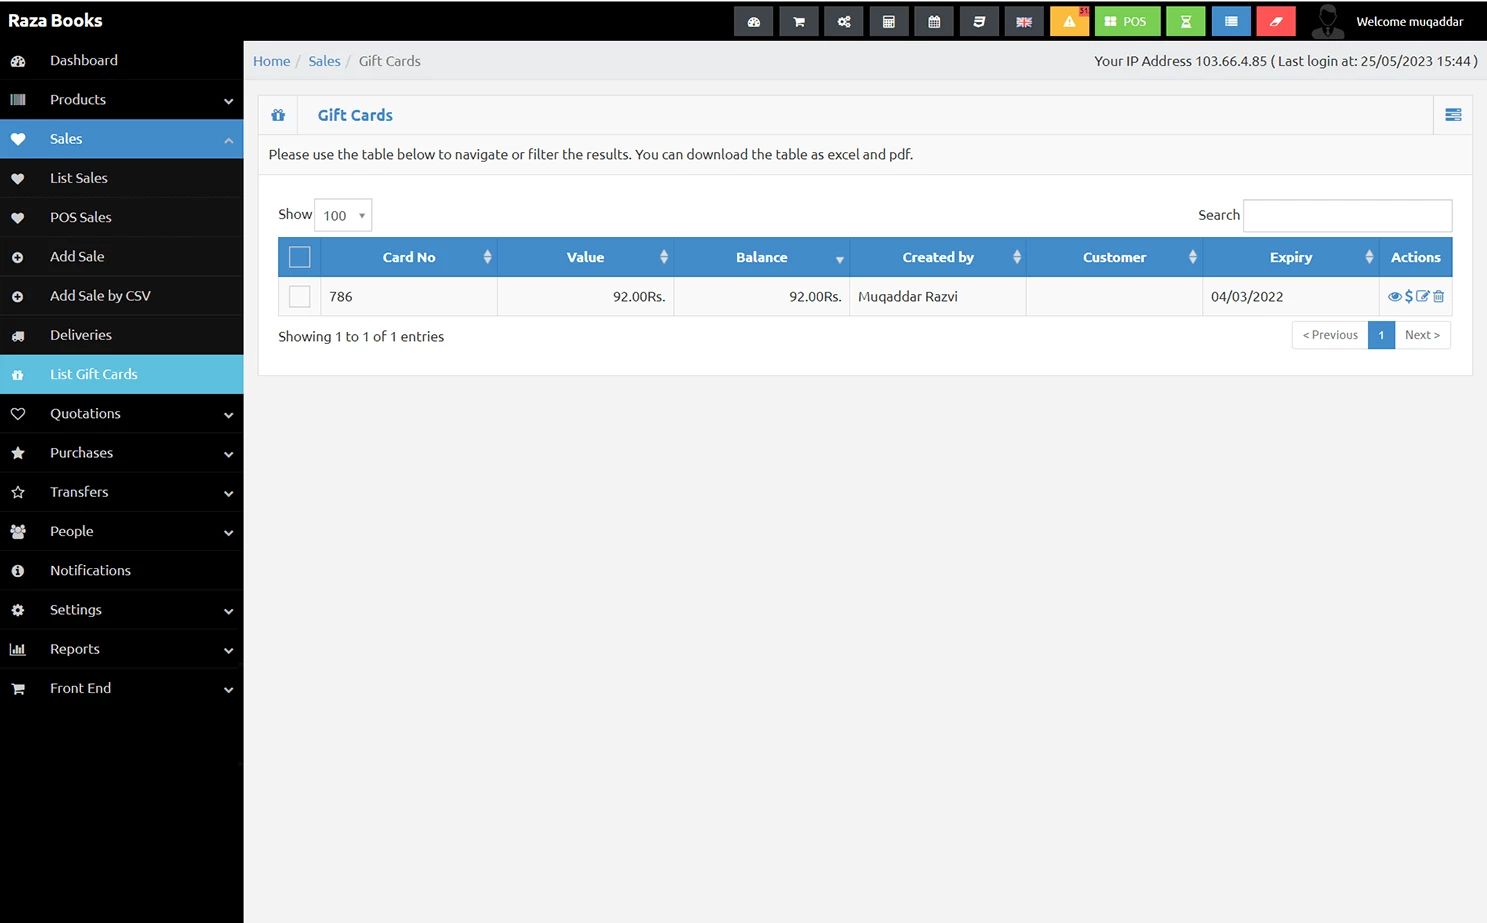This screenshot has width=1487, height=923.
Task: Expand the Products sidebar menu
Action: coord(121,100)
